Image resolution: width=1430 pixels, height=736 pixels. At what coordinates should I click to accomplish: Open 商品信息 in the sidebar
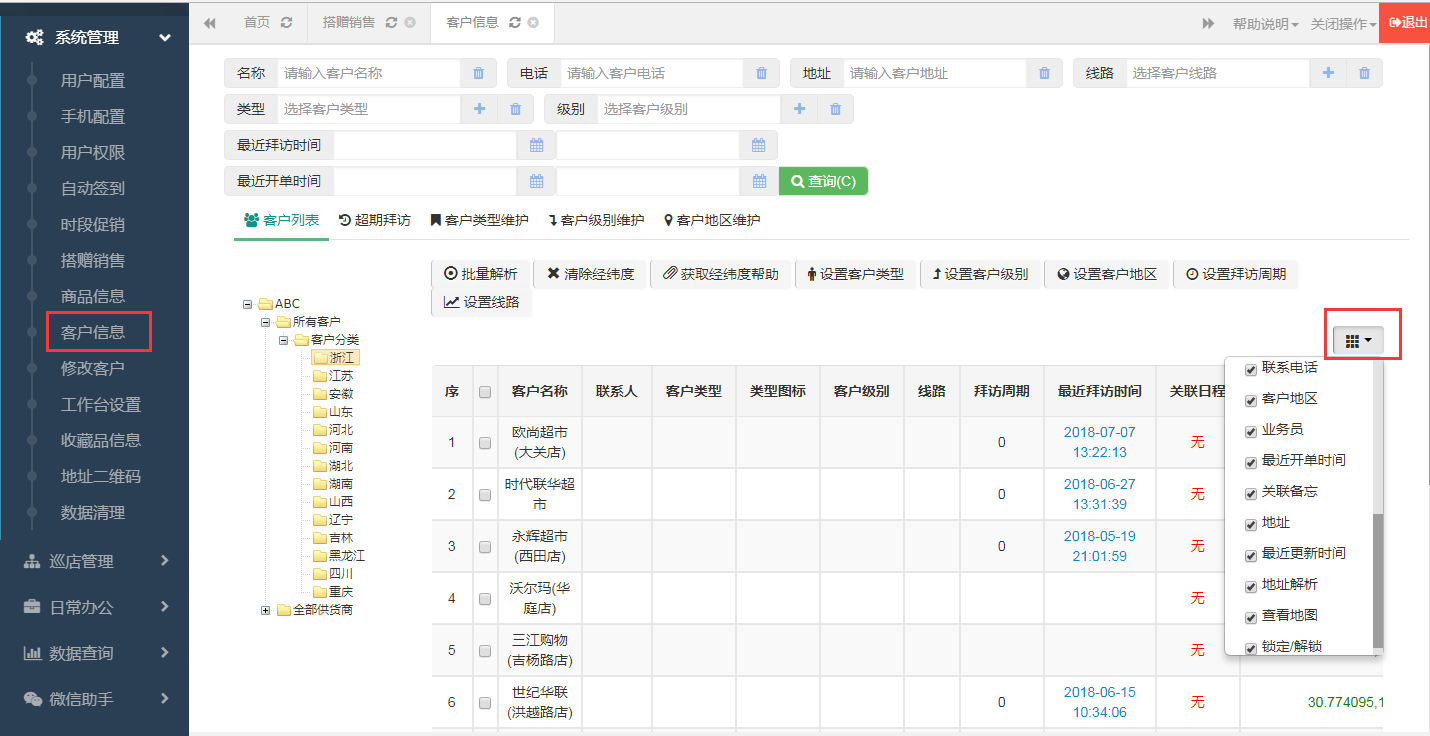point(93,297)
